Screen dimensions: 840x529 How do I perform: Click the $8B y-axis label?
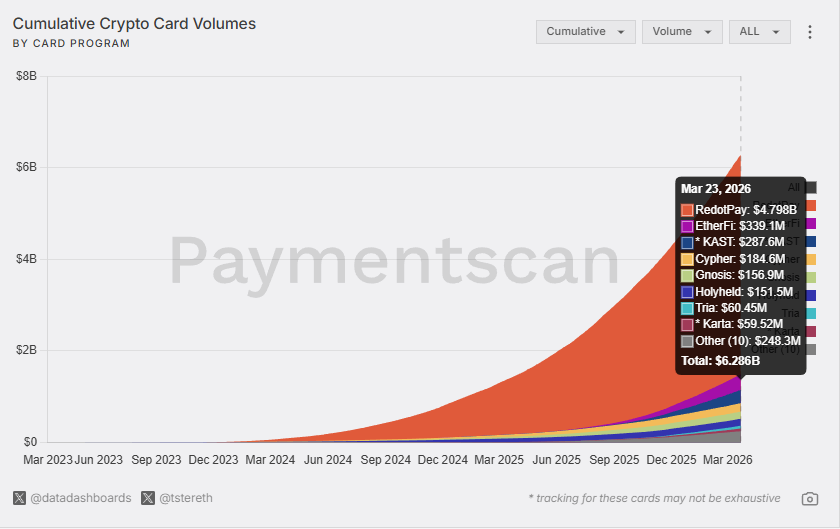click(26, 76)
